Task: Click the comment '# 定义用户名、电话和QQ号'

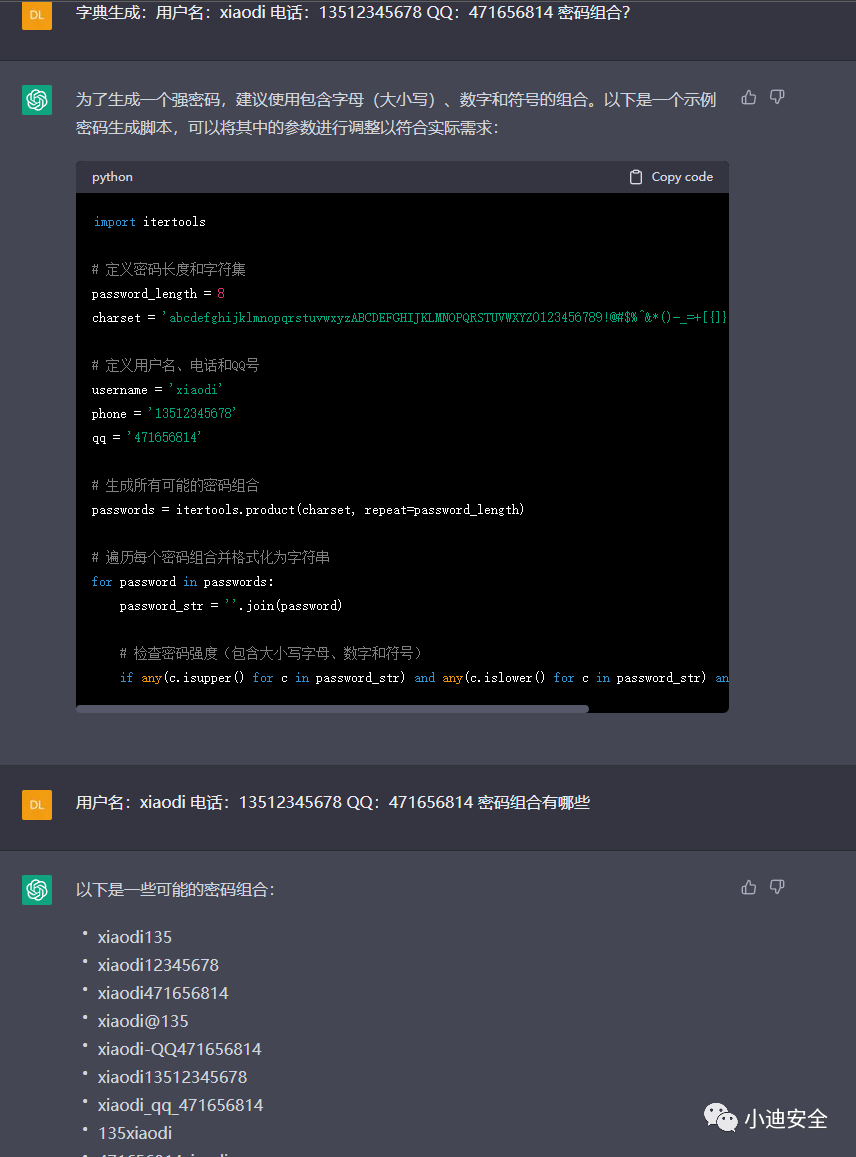Action: point(176,365)
